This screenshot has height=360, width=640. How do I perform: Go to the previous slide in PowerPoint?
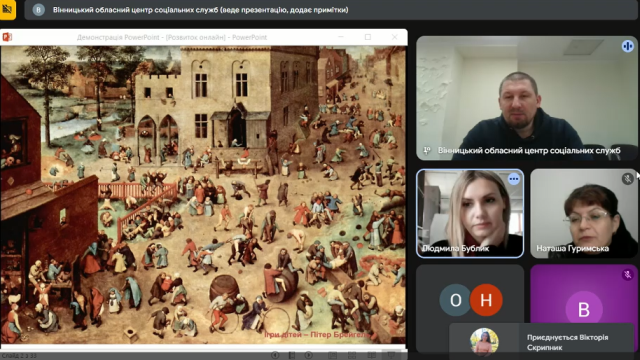(275, 355)
